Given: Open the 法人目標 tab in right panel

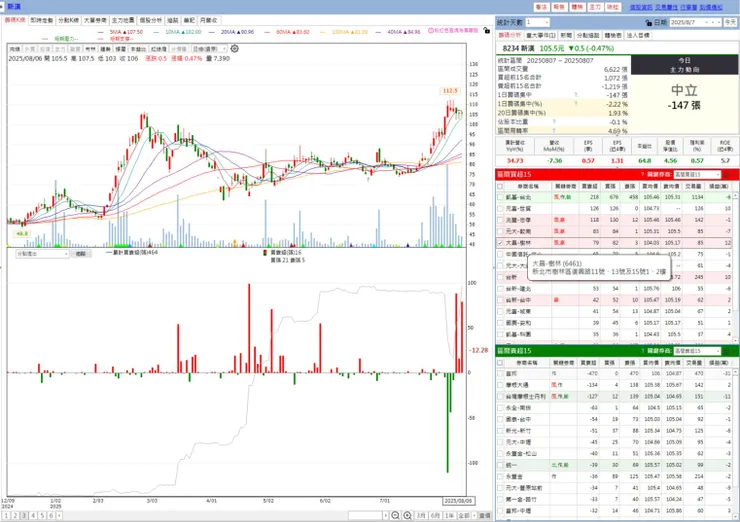Looking at the screenshot, I should 638,35.
